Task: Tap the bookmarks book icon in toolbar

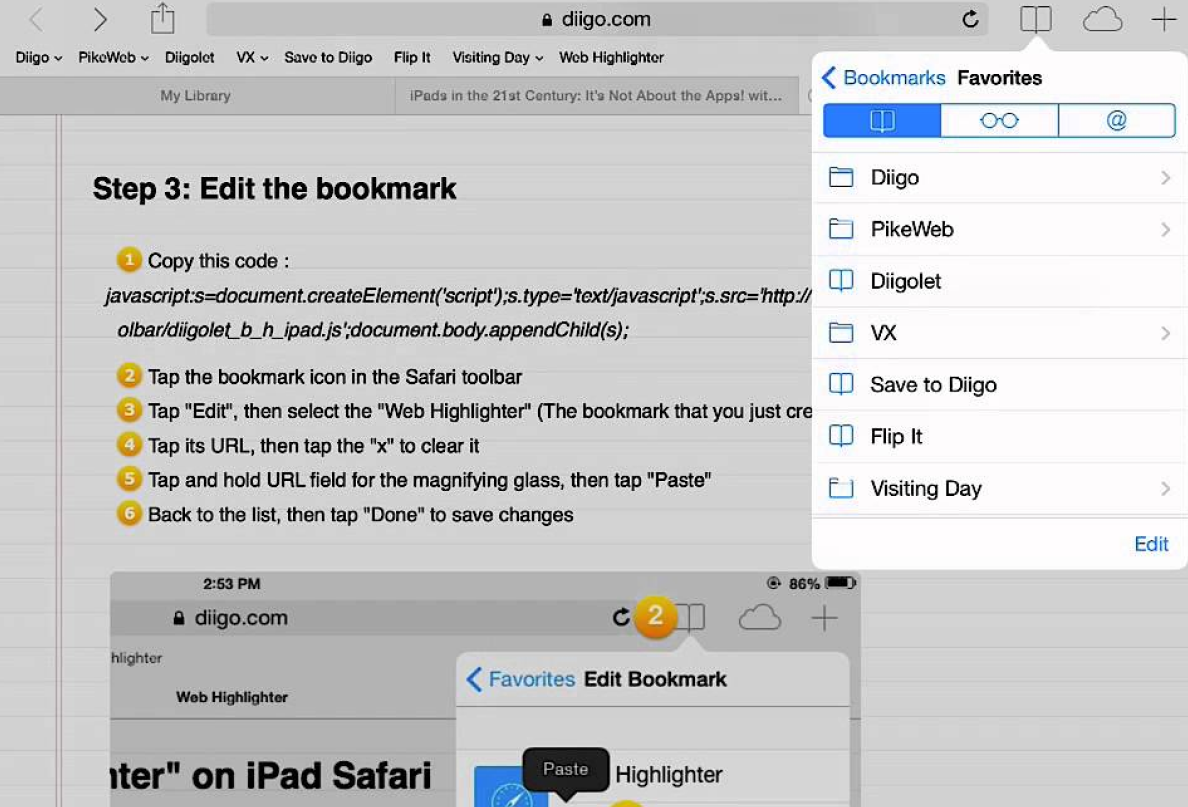Action: click(x=1035, y=19)
